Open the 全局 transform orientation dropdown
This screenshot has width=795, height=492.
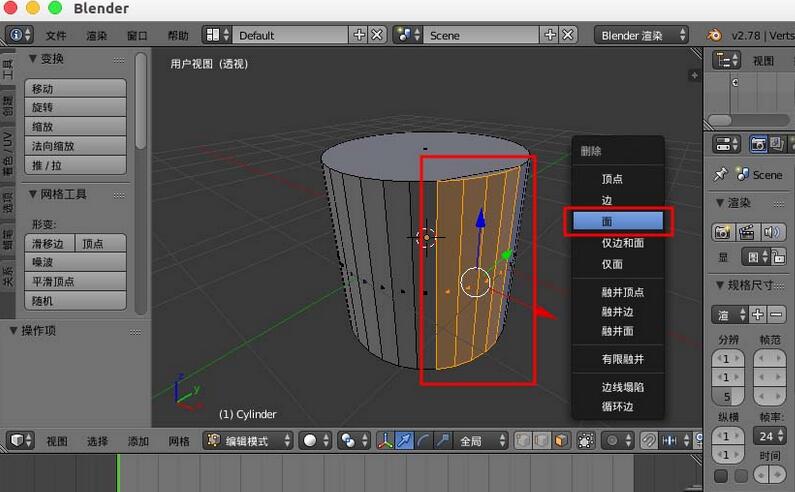481,440
